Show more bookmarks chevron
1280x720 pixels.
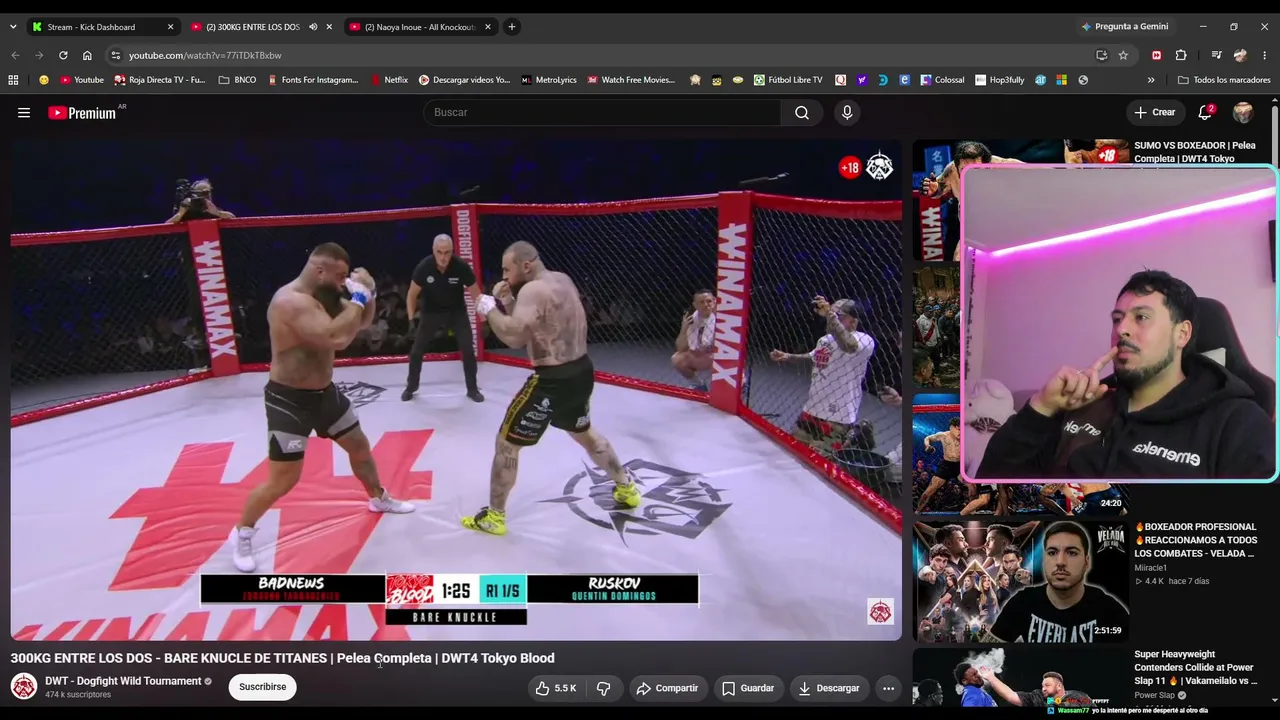1151,80
